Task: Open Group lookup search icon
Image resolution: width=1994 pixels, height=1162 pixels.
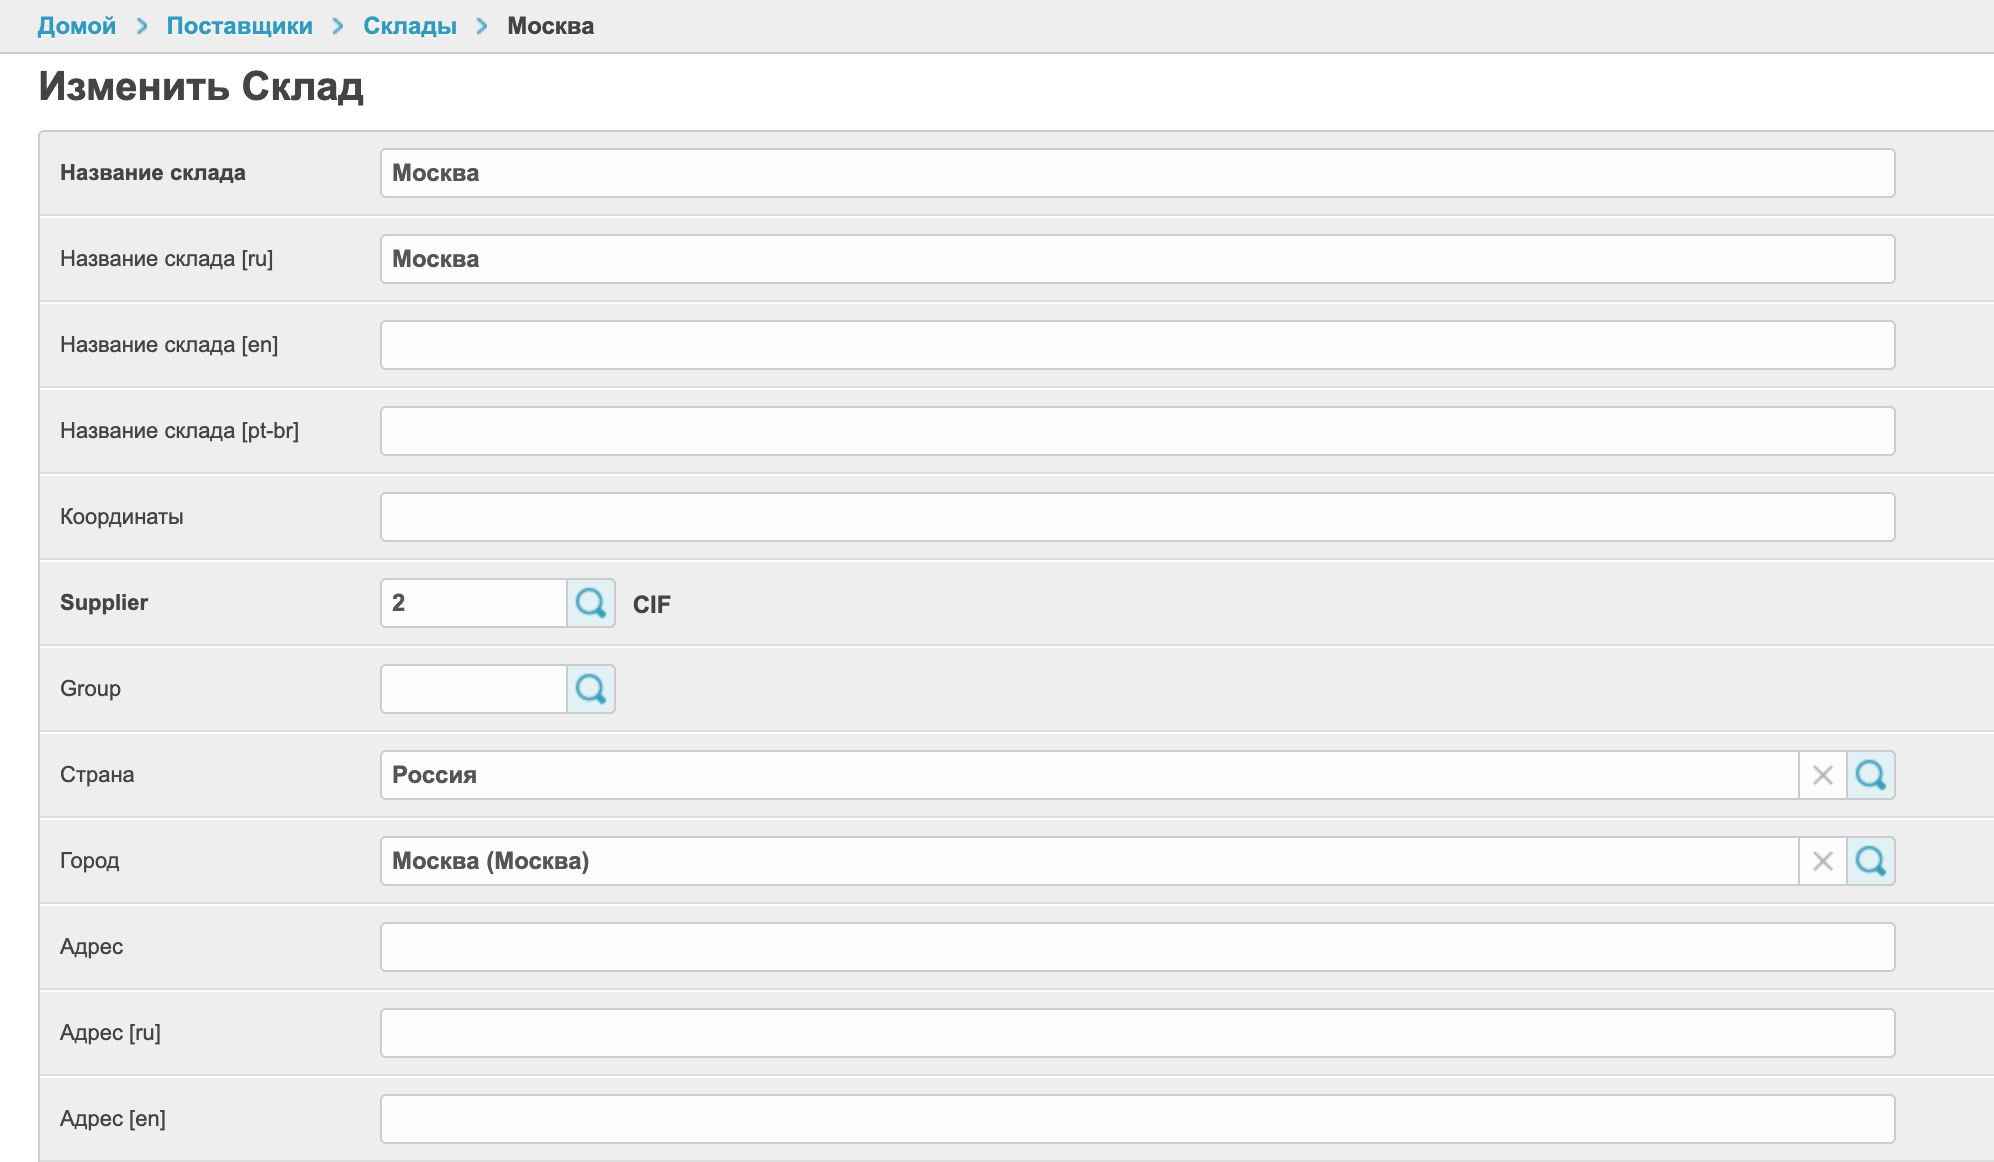Action: coord(590,689)
